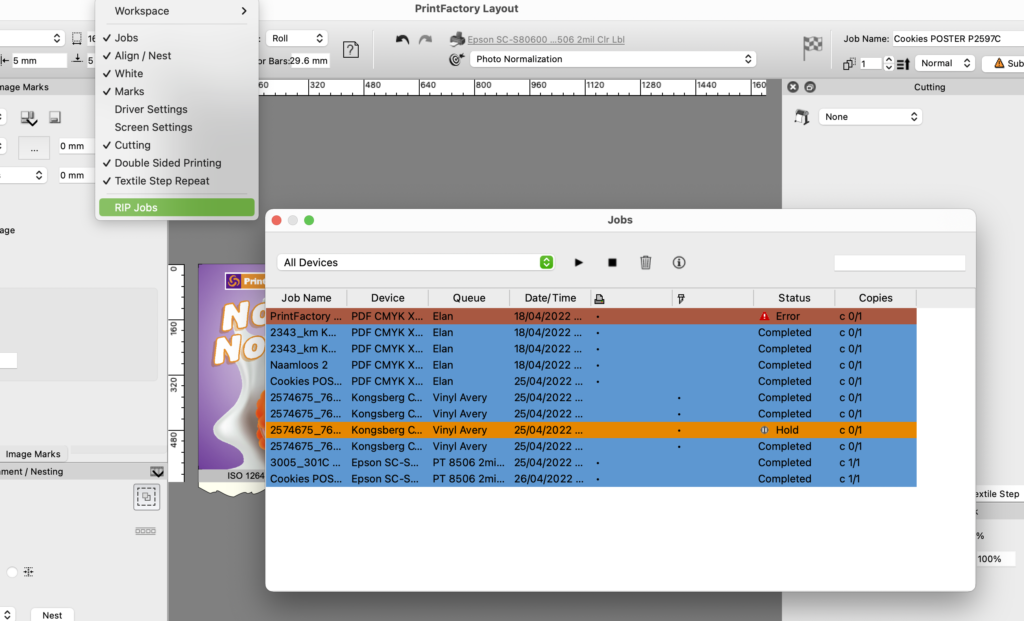Image resolution: width=1024 pixels, height=621 pixels.
Task: Select the 3005_301C job row
Action: [591, 462]
